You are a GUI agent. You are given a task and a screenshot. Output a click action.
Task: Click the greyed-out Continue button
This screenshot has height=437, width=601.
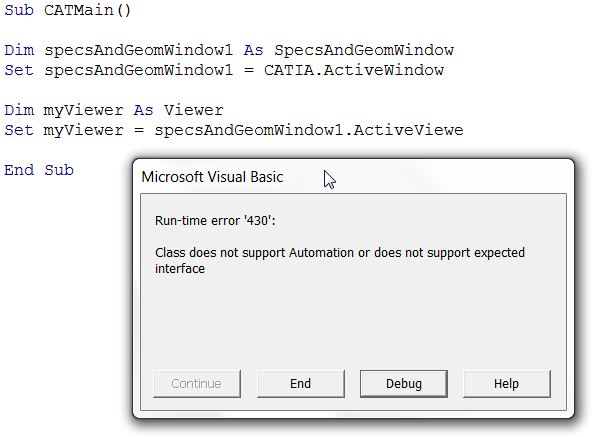point(197,384)
